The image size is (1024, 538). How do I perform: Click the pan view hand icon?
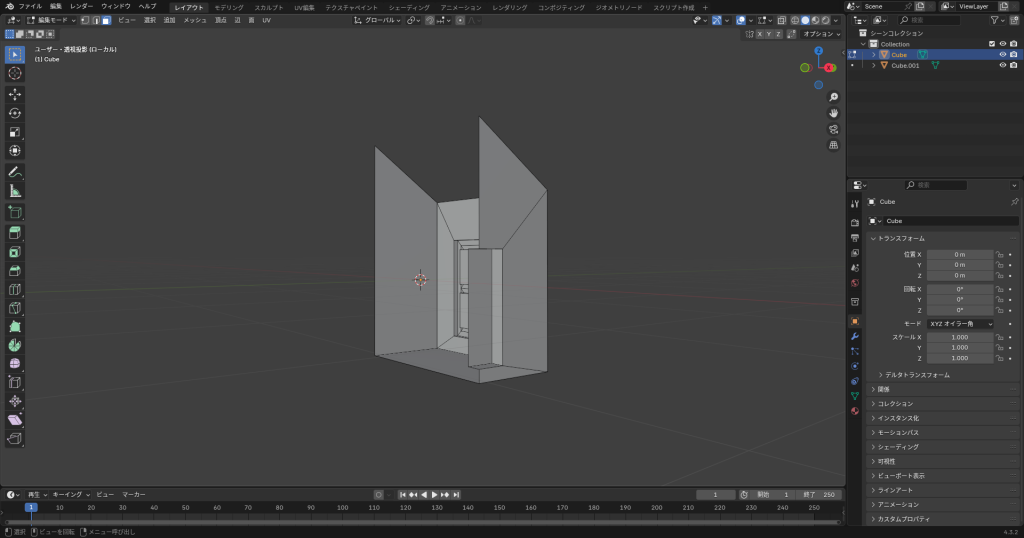833,113
